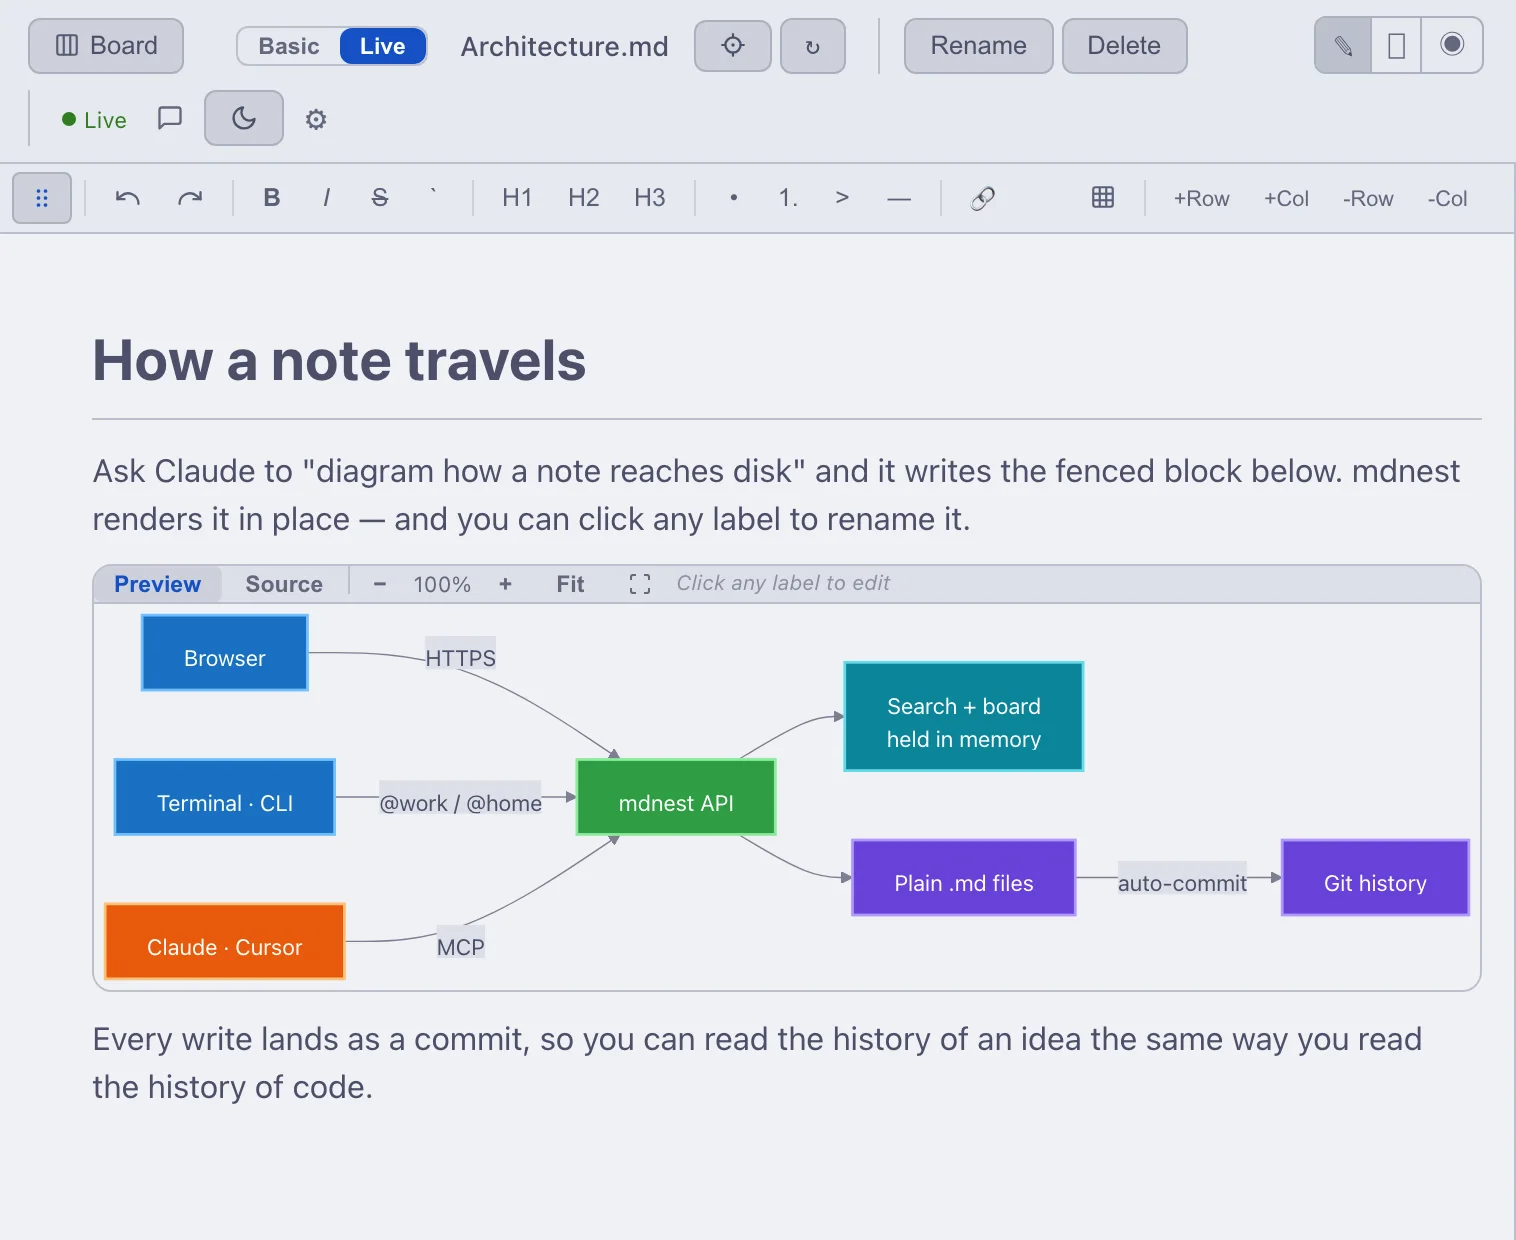Image resolution: width=1516 pixels, height=1240 pixels.
Task: Click Search + board held in memory node
Action: click(964, 717)
